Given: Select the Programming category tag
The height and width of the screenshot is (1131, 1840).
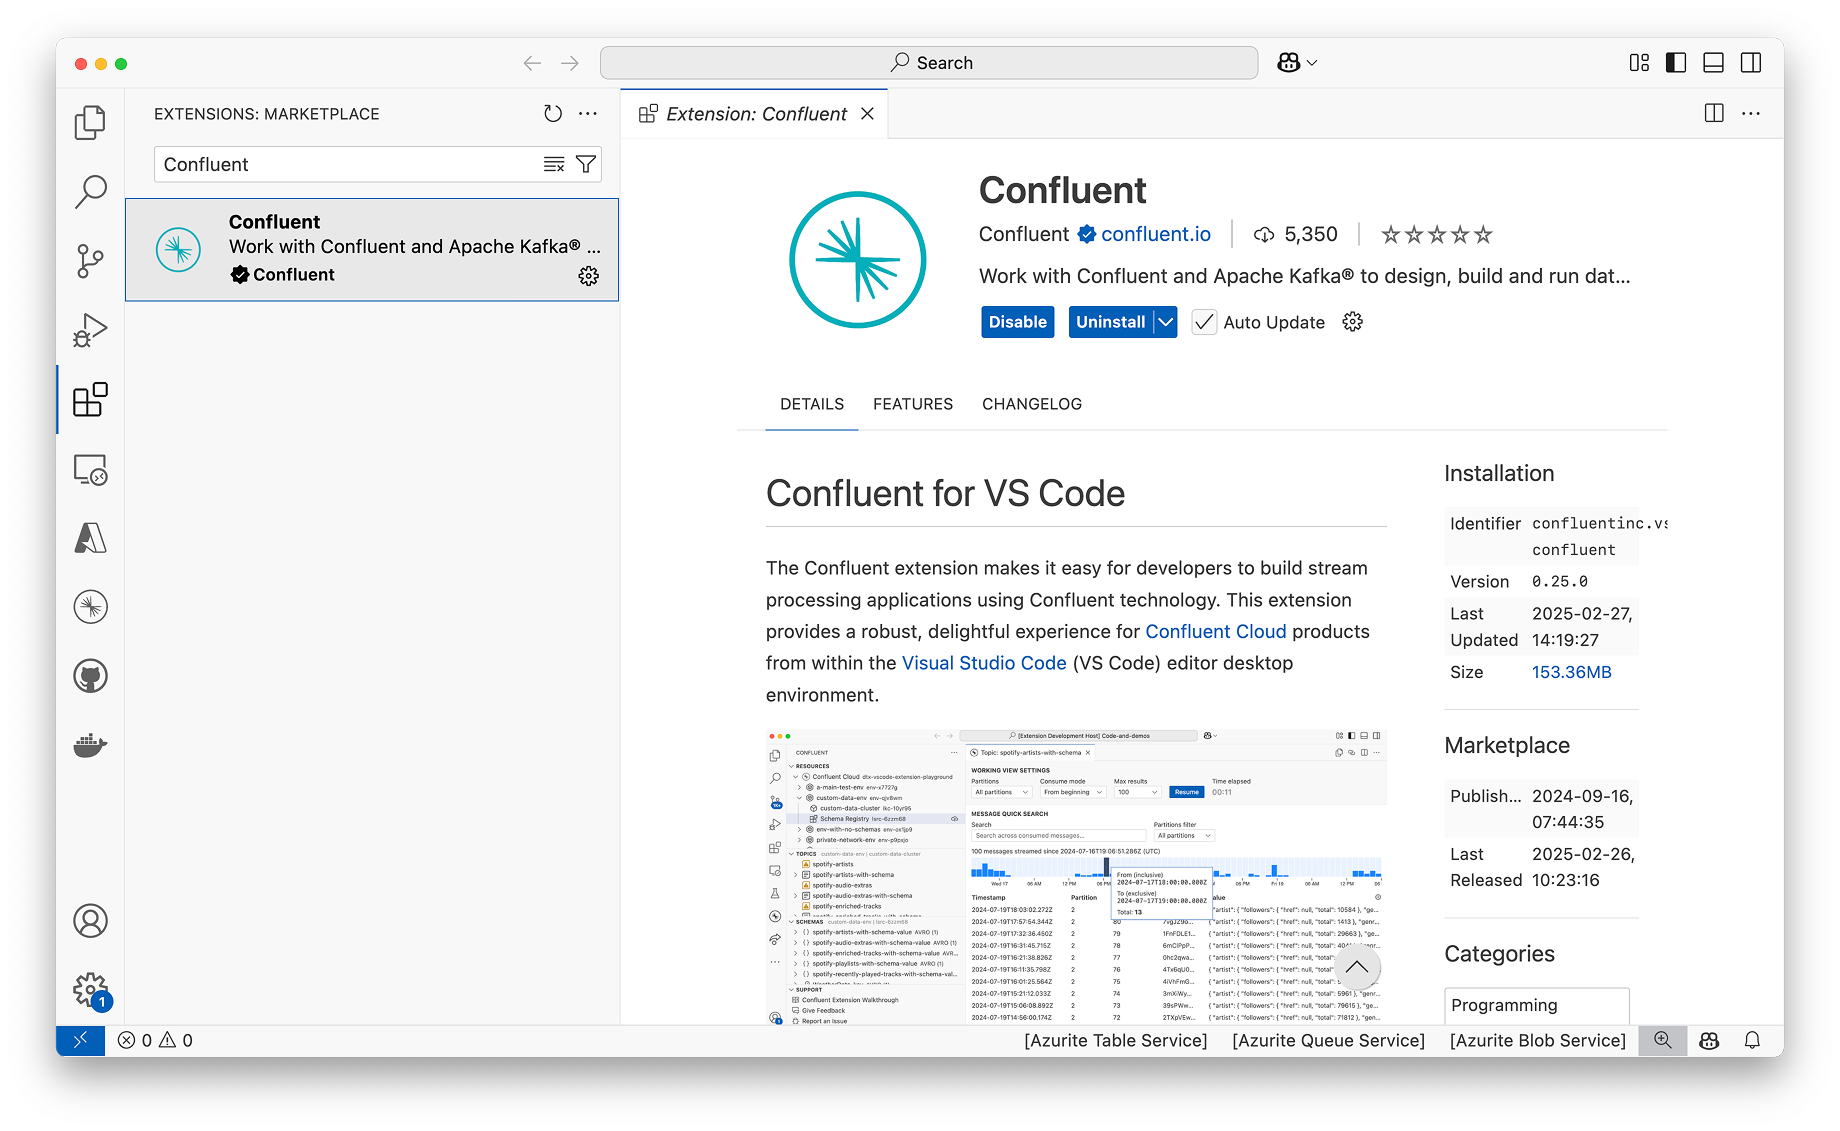Looking at the screenshot, I should pos(1537,1005).
